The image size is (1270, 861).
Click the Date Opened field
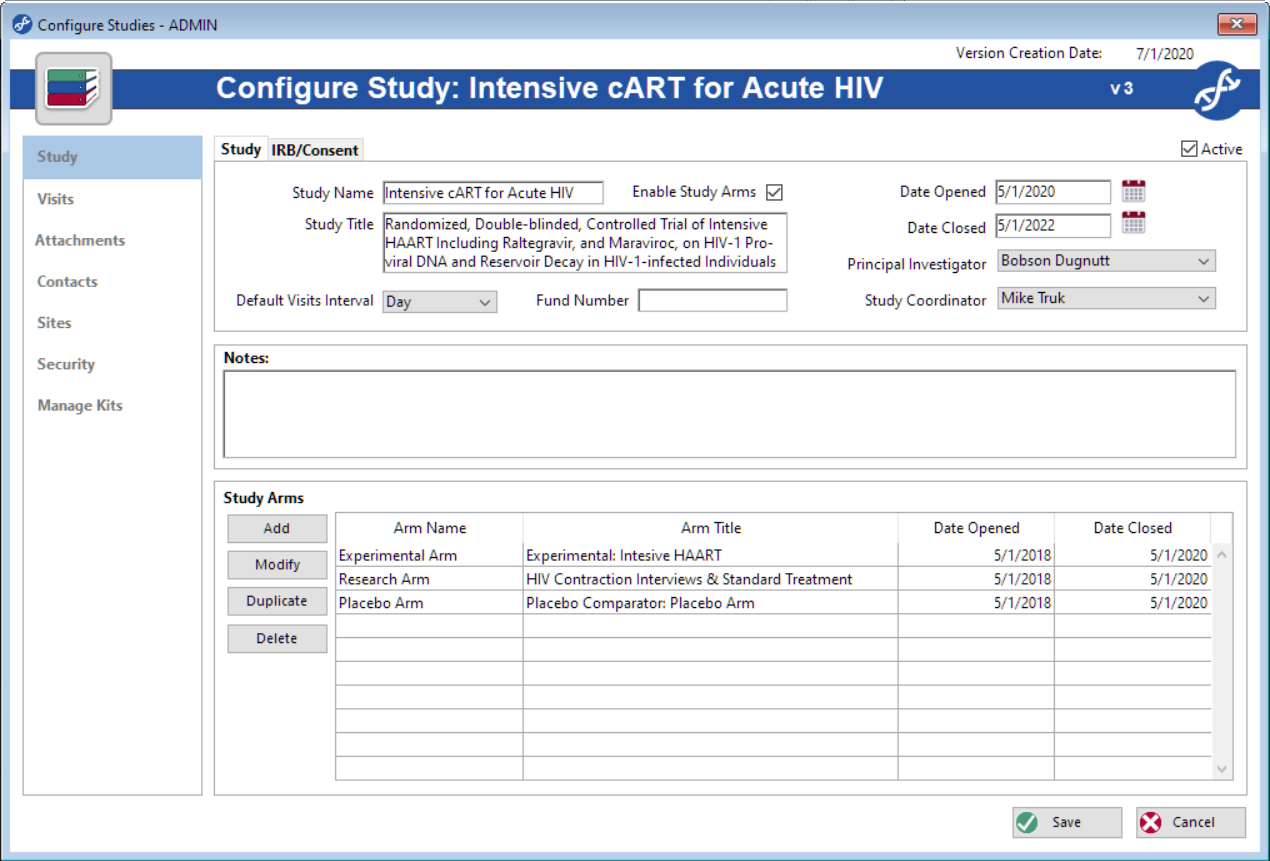pos(1054,192)
